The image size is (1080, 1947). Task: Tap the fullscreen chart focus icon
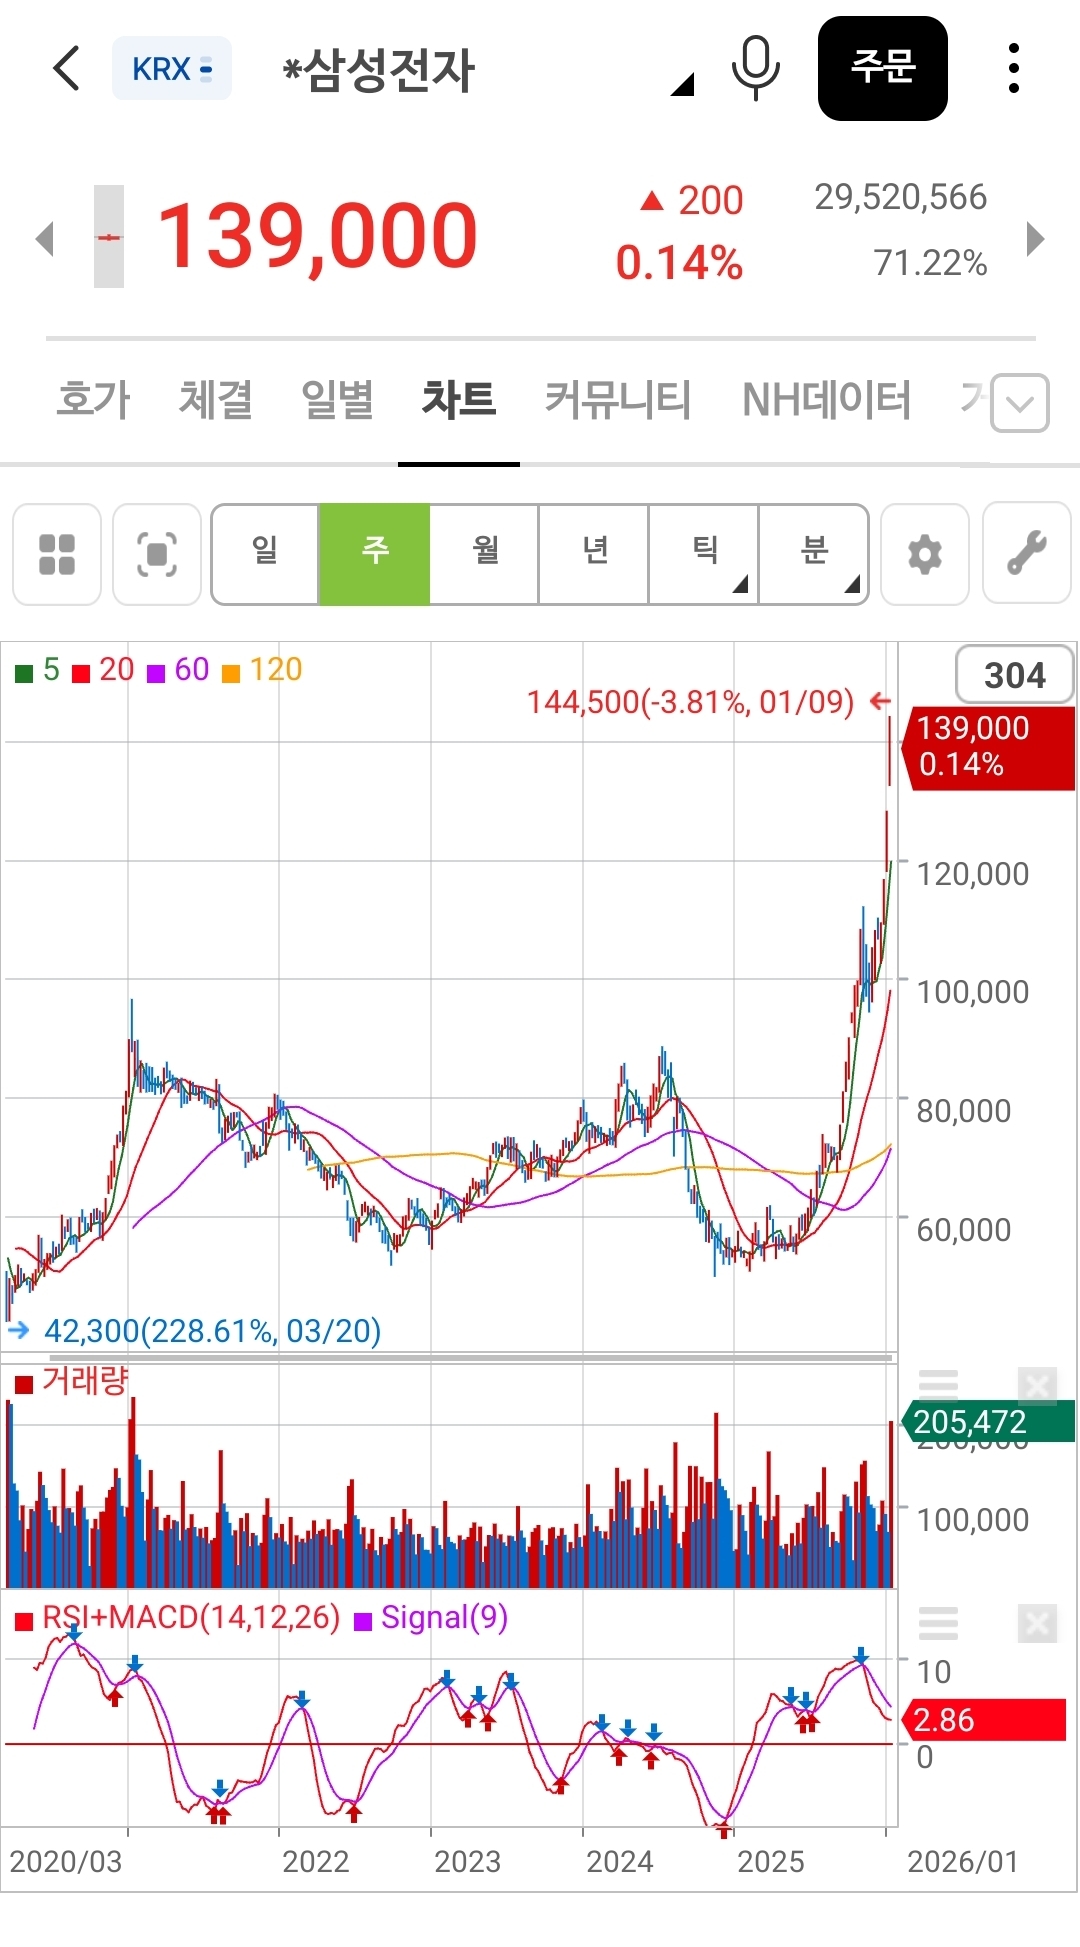(157, 554)
